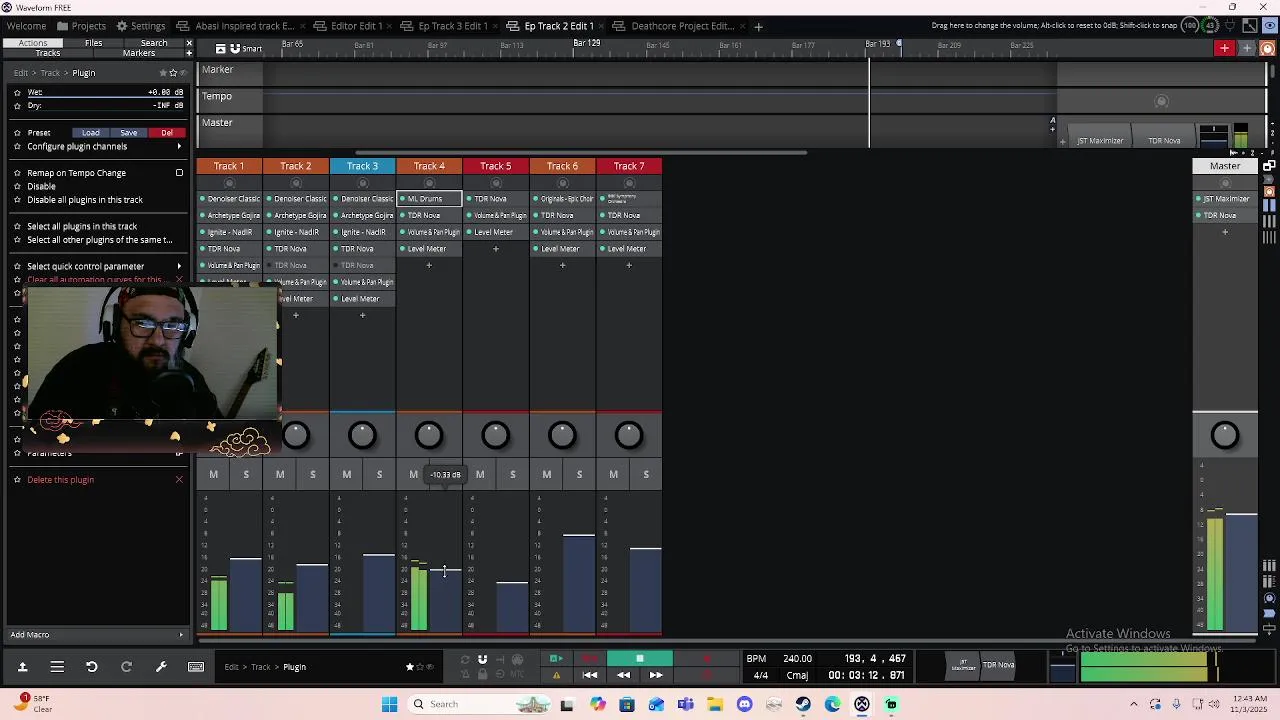Viewport: 1280px width, 720px height.
Task: Click the grey plus button beside red plus
Action: pos(1248,48)
